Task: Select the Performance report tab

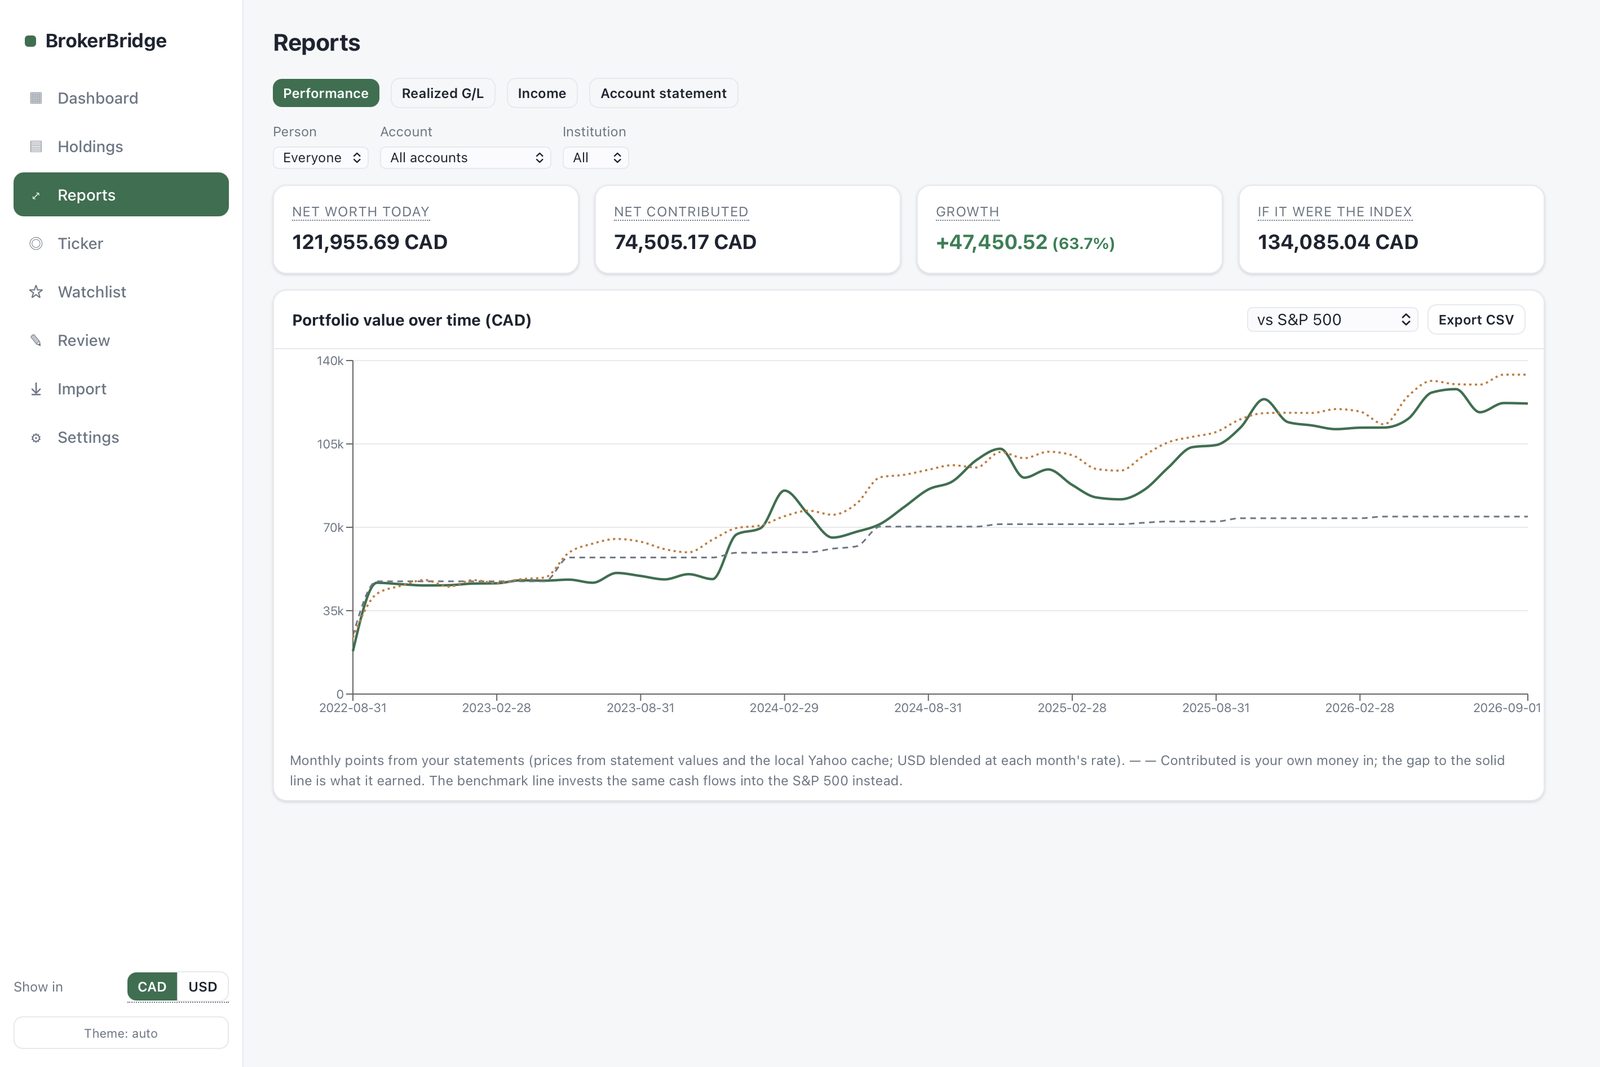Action: [x=326, y=93]
